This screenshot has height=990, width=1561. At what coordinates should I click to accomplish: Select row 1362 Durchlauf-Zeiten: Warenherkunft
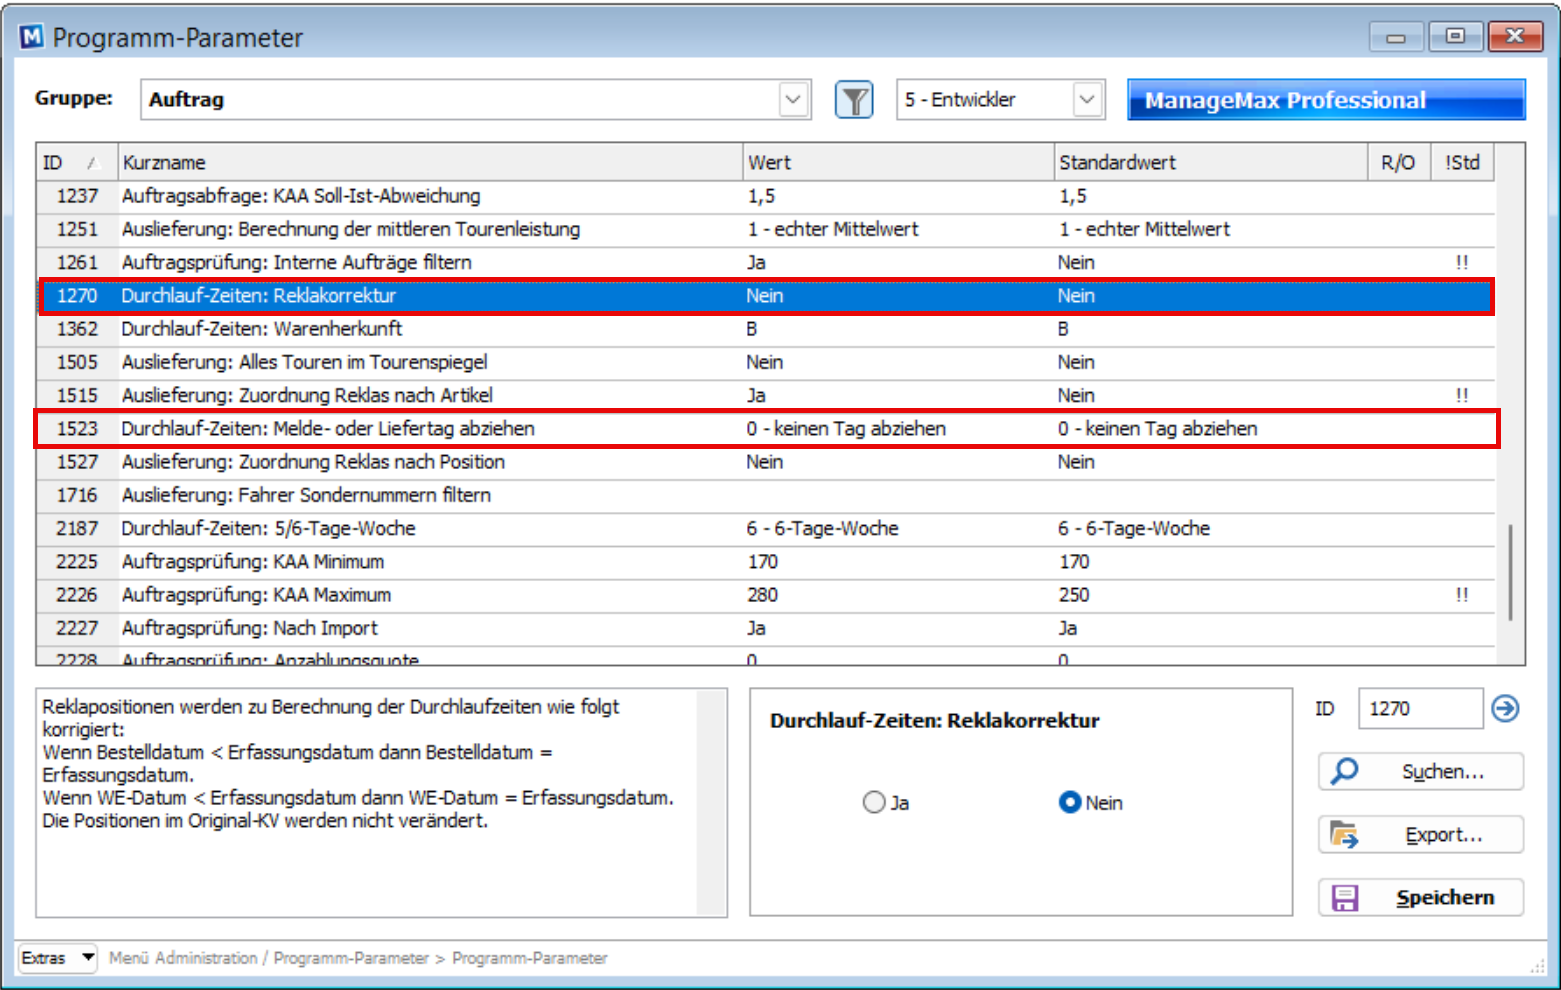[x=766, y=329]
